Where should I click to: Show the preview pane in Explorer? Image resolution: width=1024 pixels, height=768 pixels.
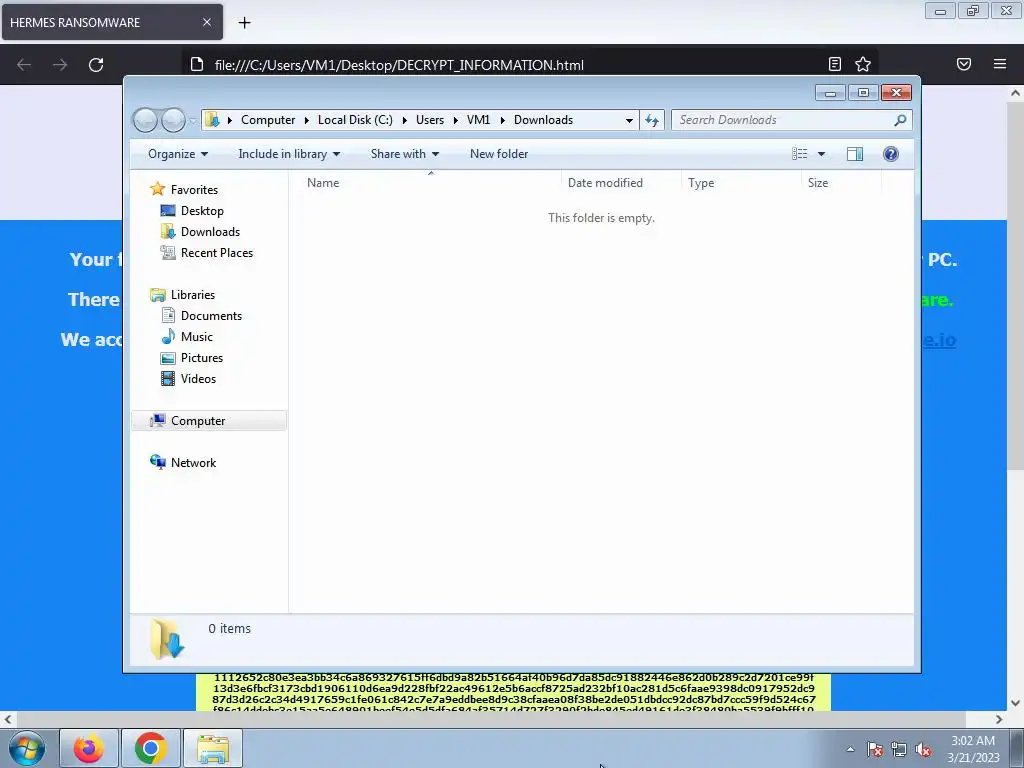(855, 154)
